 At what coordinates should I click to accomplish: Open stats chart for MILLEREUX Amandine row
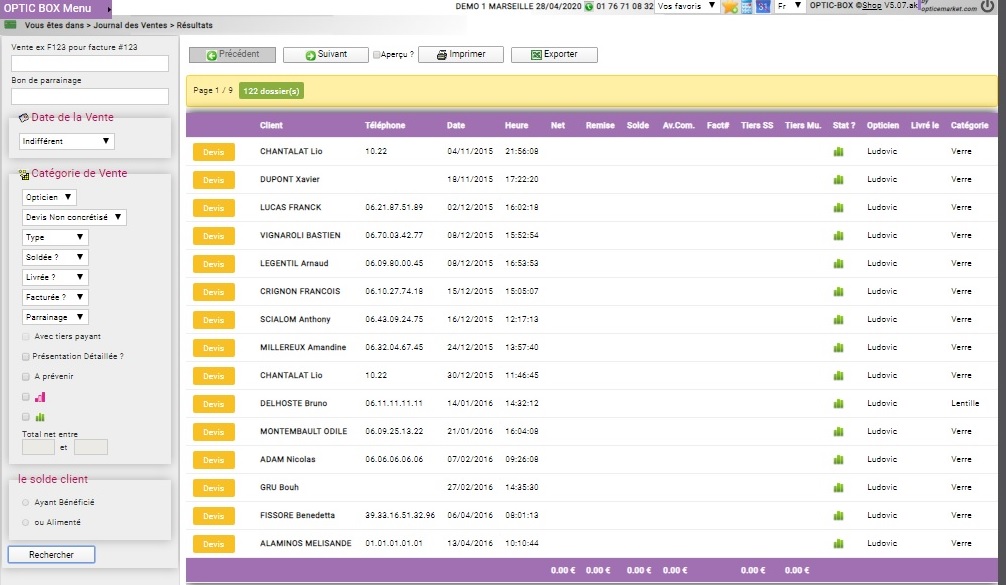pyautogui.click(x=838, y=348)
